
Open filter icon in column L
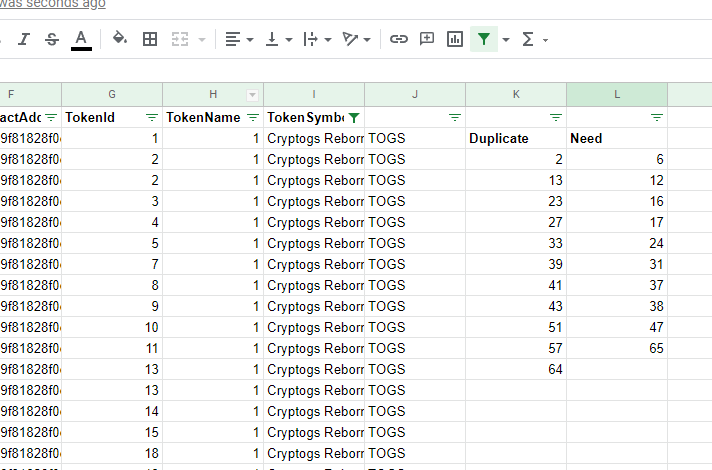coord(657,118)
